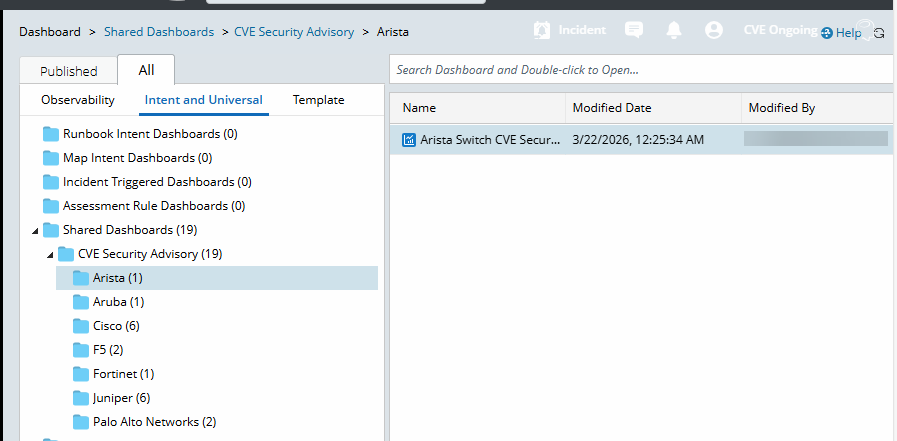Select the Arista Switch CVE Secur... row name

pyautogui.click(x=490, y=140)
